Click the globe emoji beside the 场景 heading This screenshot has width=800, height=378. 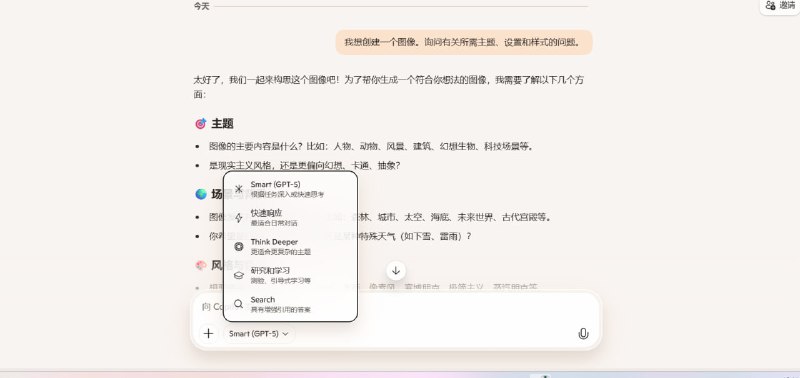point(201,194)
